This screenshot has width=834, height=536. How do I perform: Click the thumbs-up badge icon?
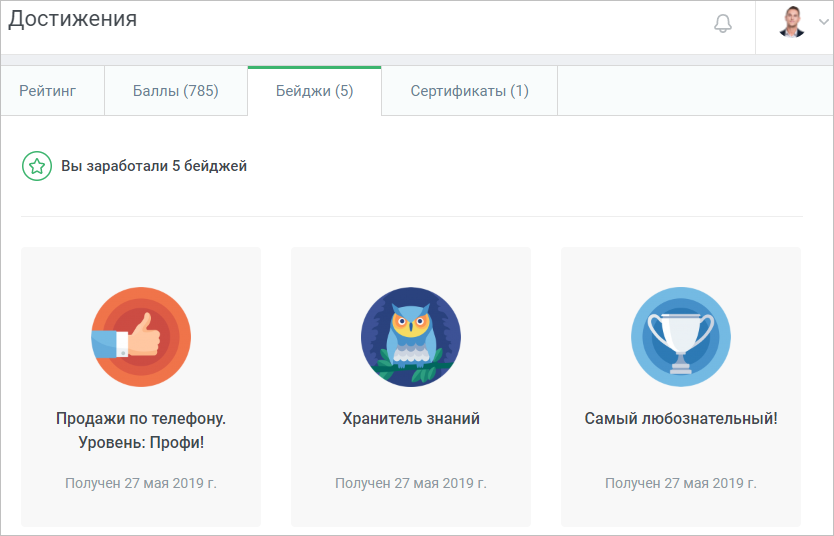(x=141, y=337)
